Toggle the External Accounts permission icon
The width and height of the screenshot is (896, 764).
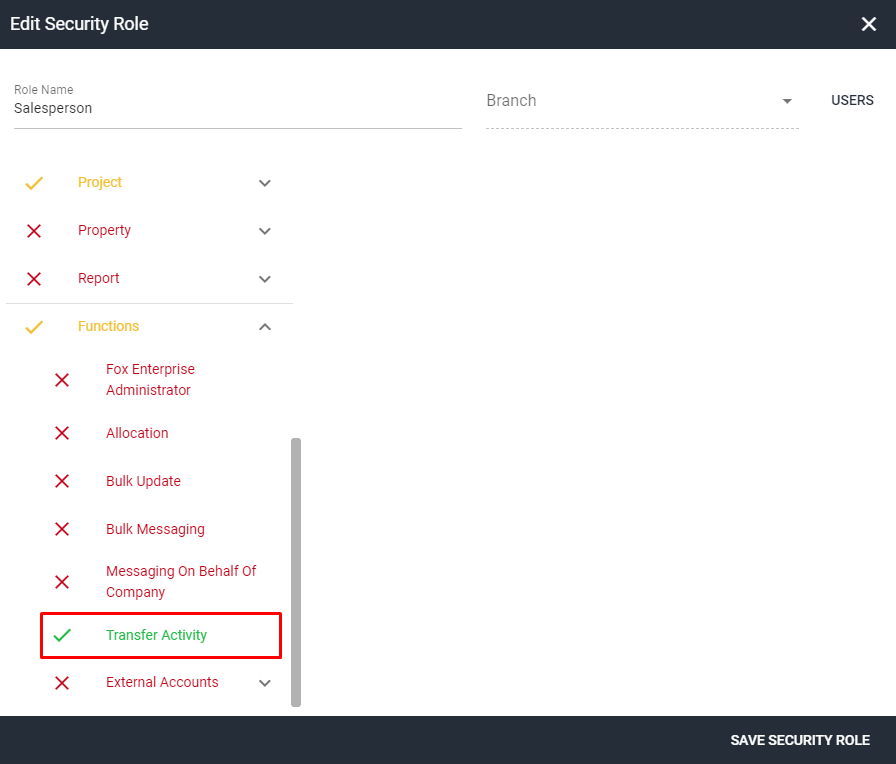click(x=61, y=682)
